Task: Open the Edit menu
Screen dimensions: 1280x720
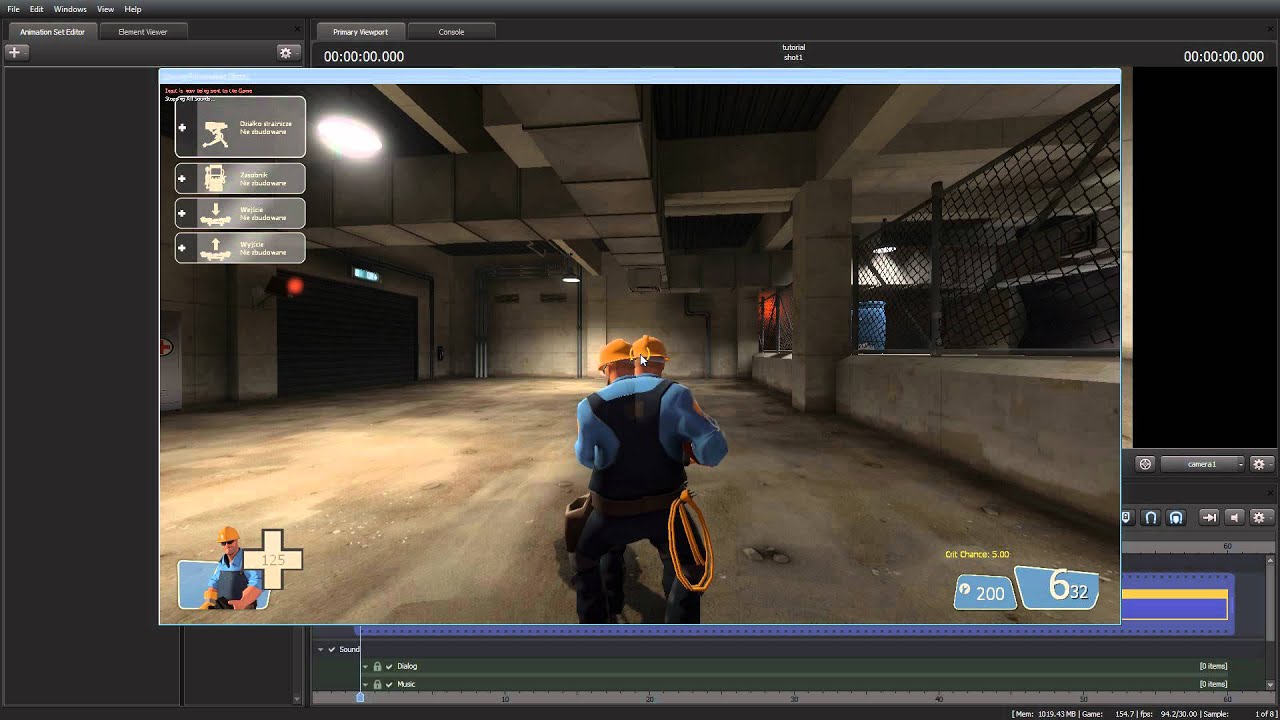Action: click(36, 9)
